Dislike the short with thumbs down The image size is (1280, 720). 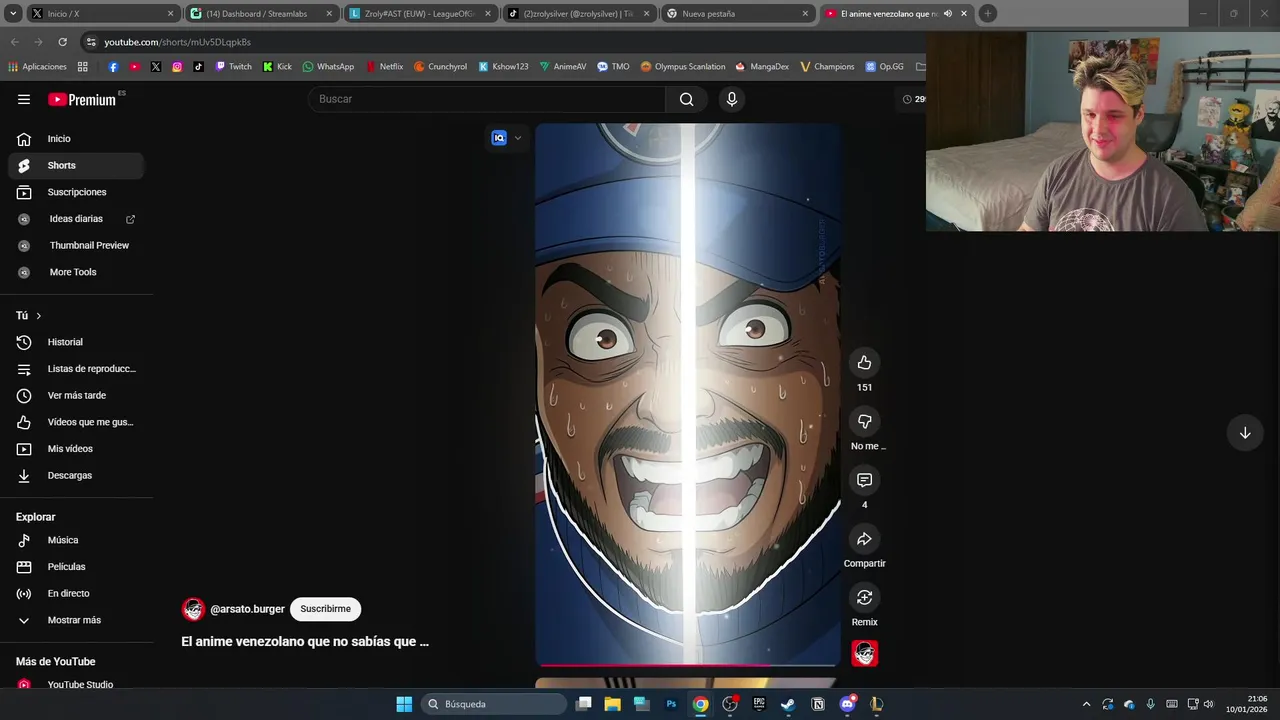pyautogui.click(x=864, y=421)
